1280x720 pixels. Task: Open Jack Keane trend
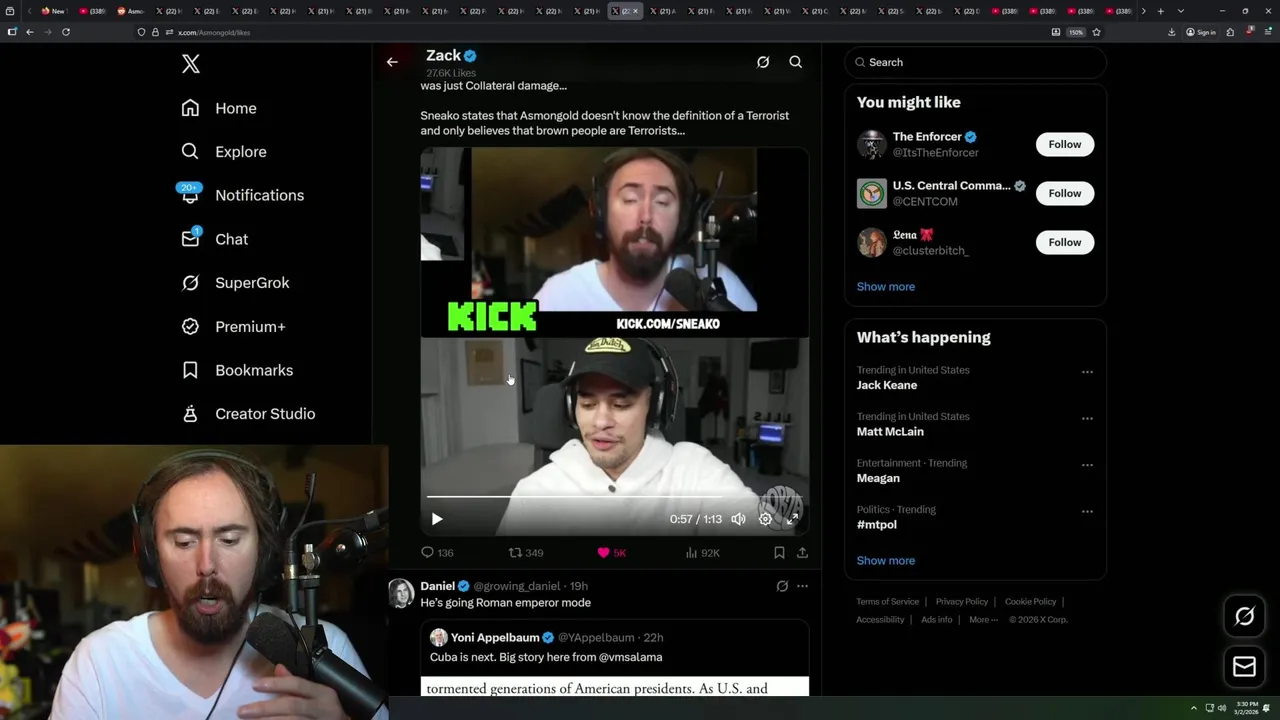tap(887, 385)
